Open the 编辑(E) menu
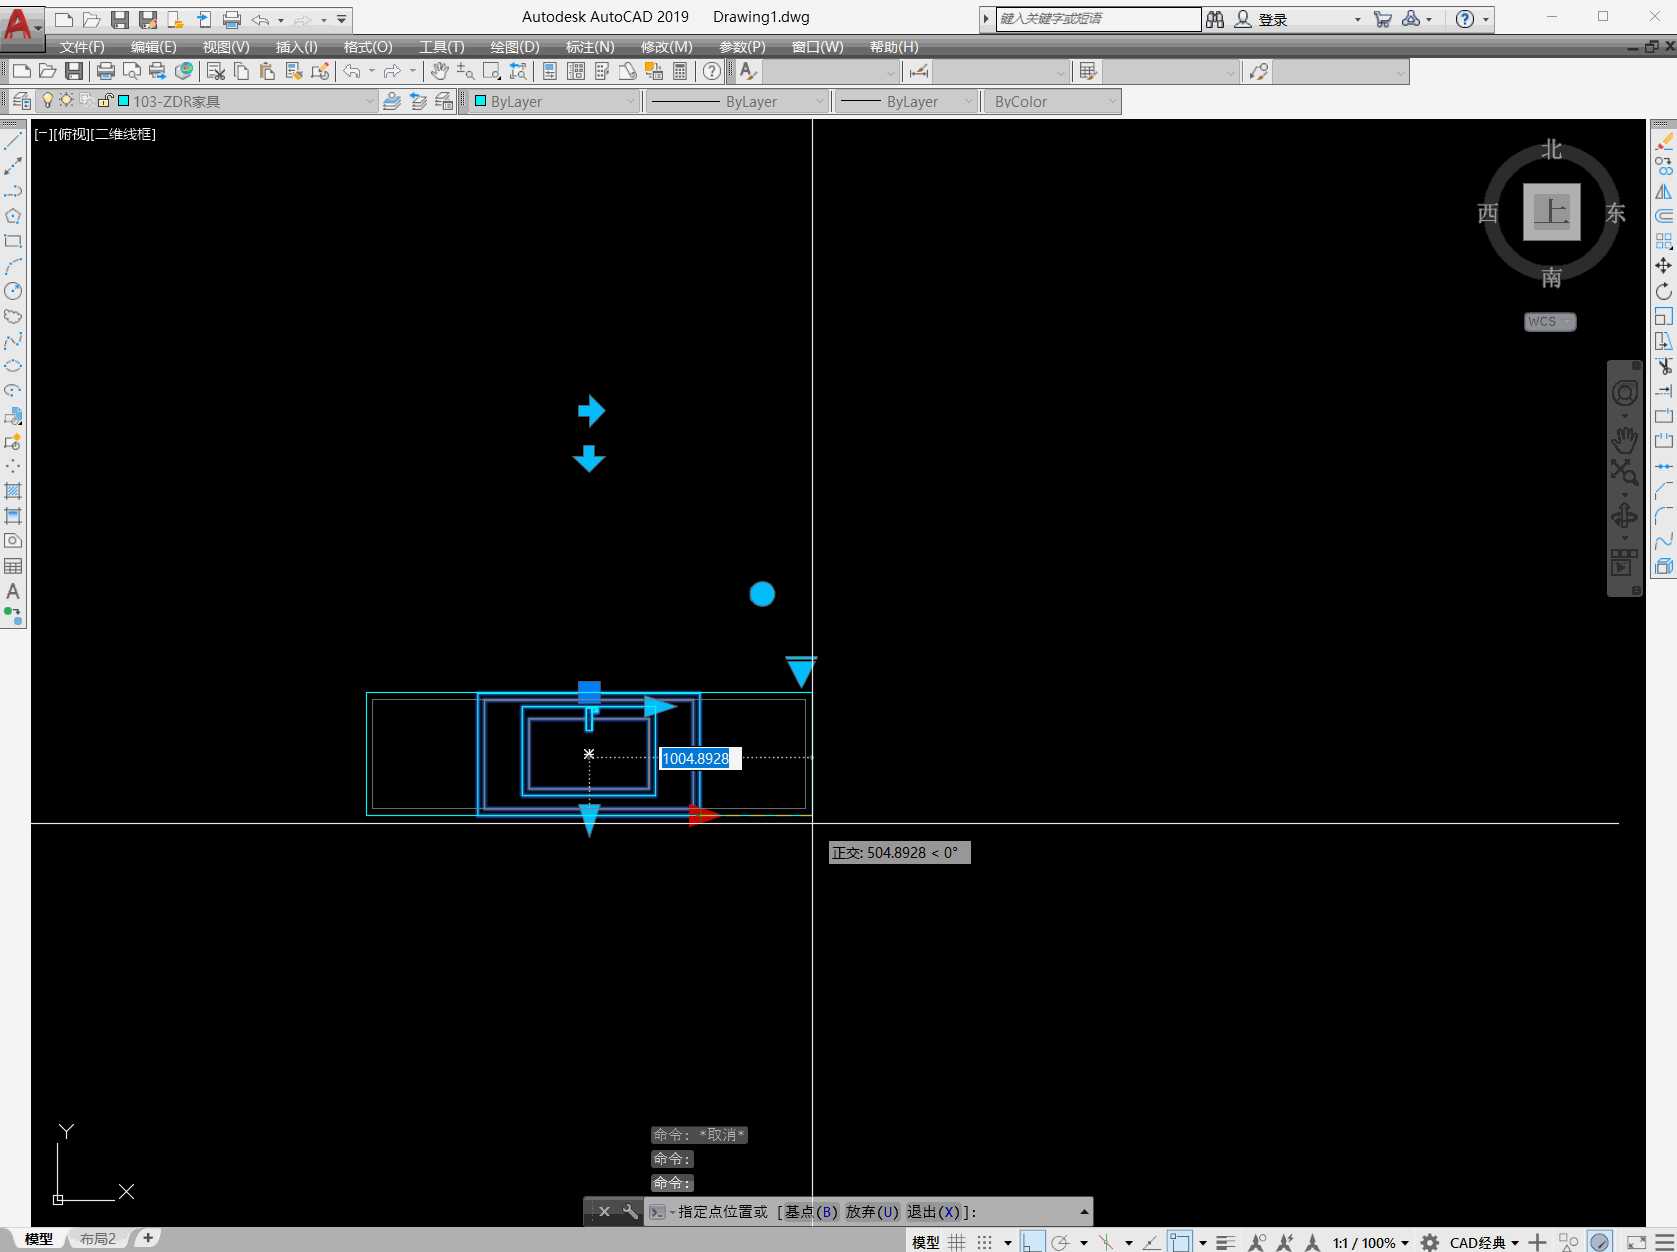This screenshot has width=1677, height=1252. coord(153,47)
